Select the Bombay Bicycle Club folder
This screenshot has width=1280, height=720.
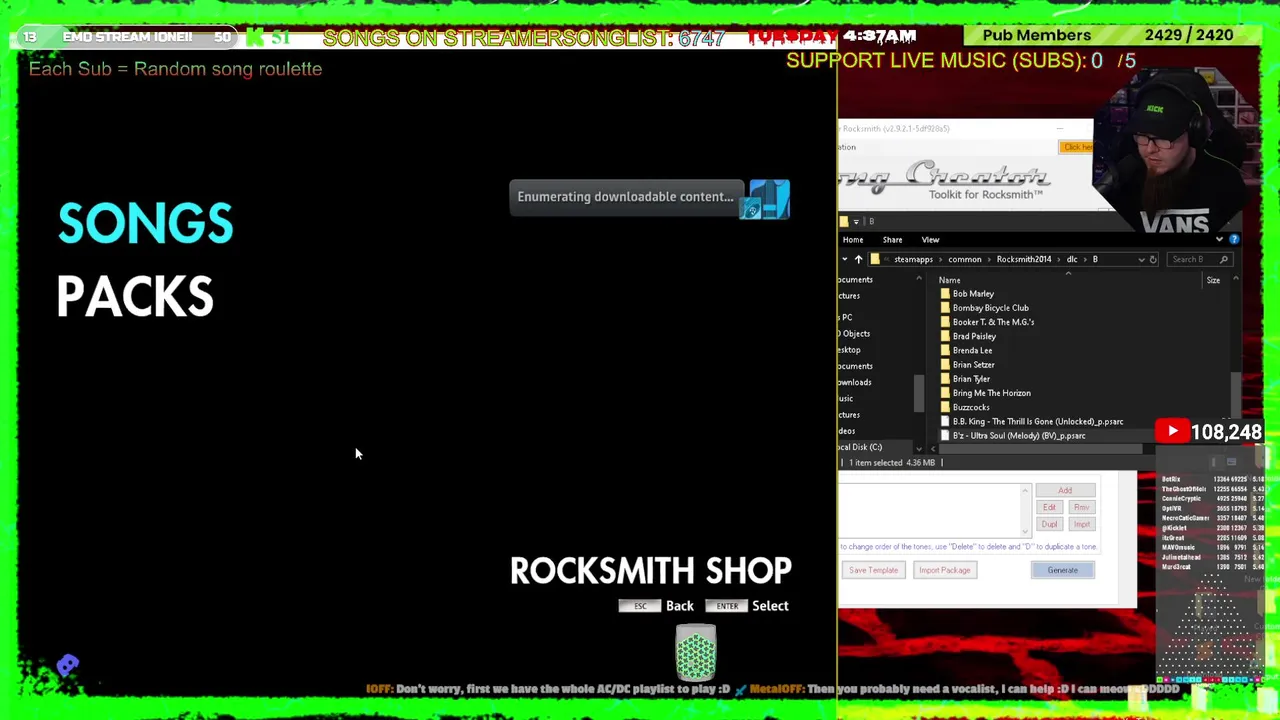point(991,308)
